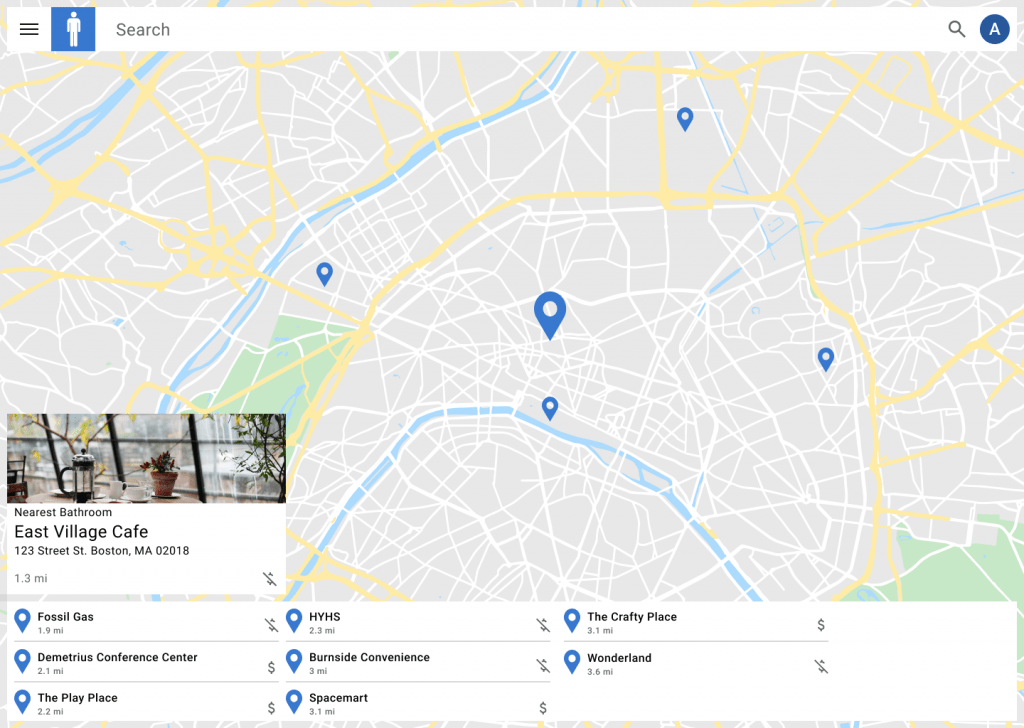Image resolution: width=1024 pixels, height=728 pixels.
Task: Click the free icon beside Fossil Gas
Action: tap(271, 625)
